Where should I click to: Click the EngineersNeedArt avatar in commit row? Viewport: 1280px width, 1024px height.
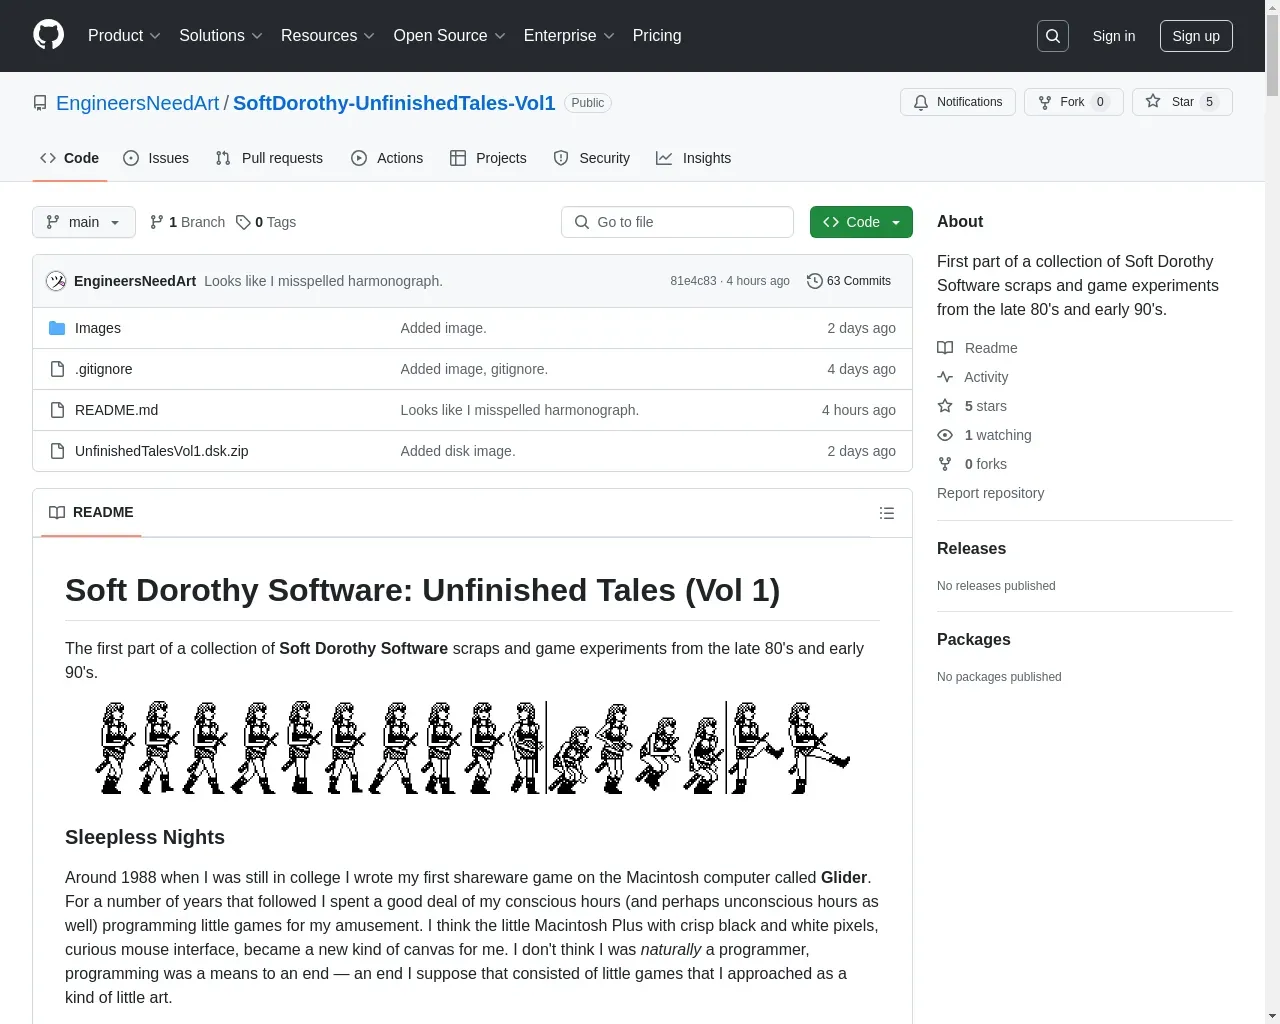(56, 281)
